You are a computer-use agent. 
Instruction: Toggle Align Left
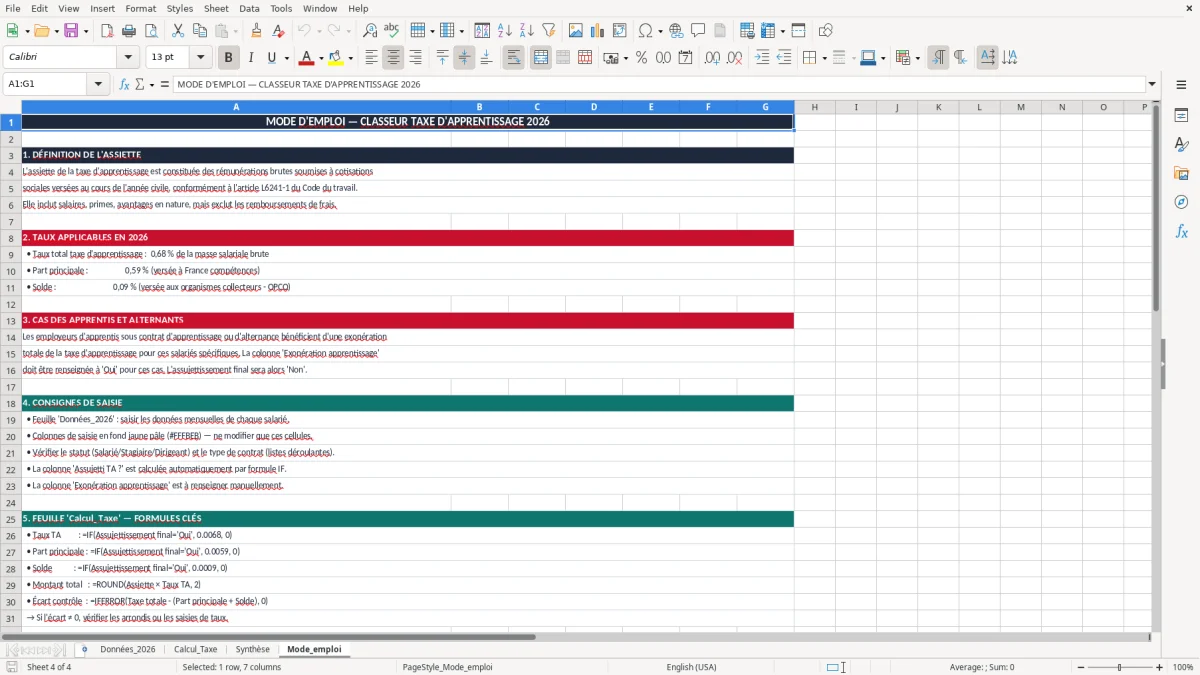(x=372, y=58)
